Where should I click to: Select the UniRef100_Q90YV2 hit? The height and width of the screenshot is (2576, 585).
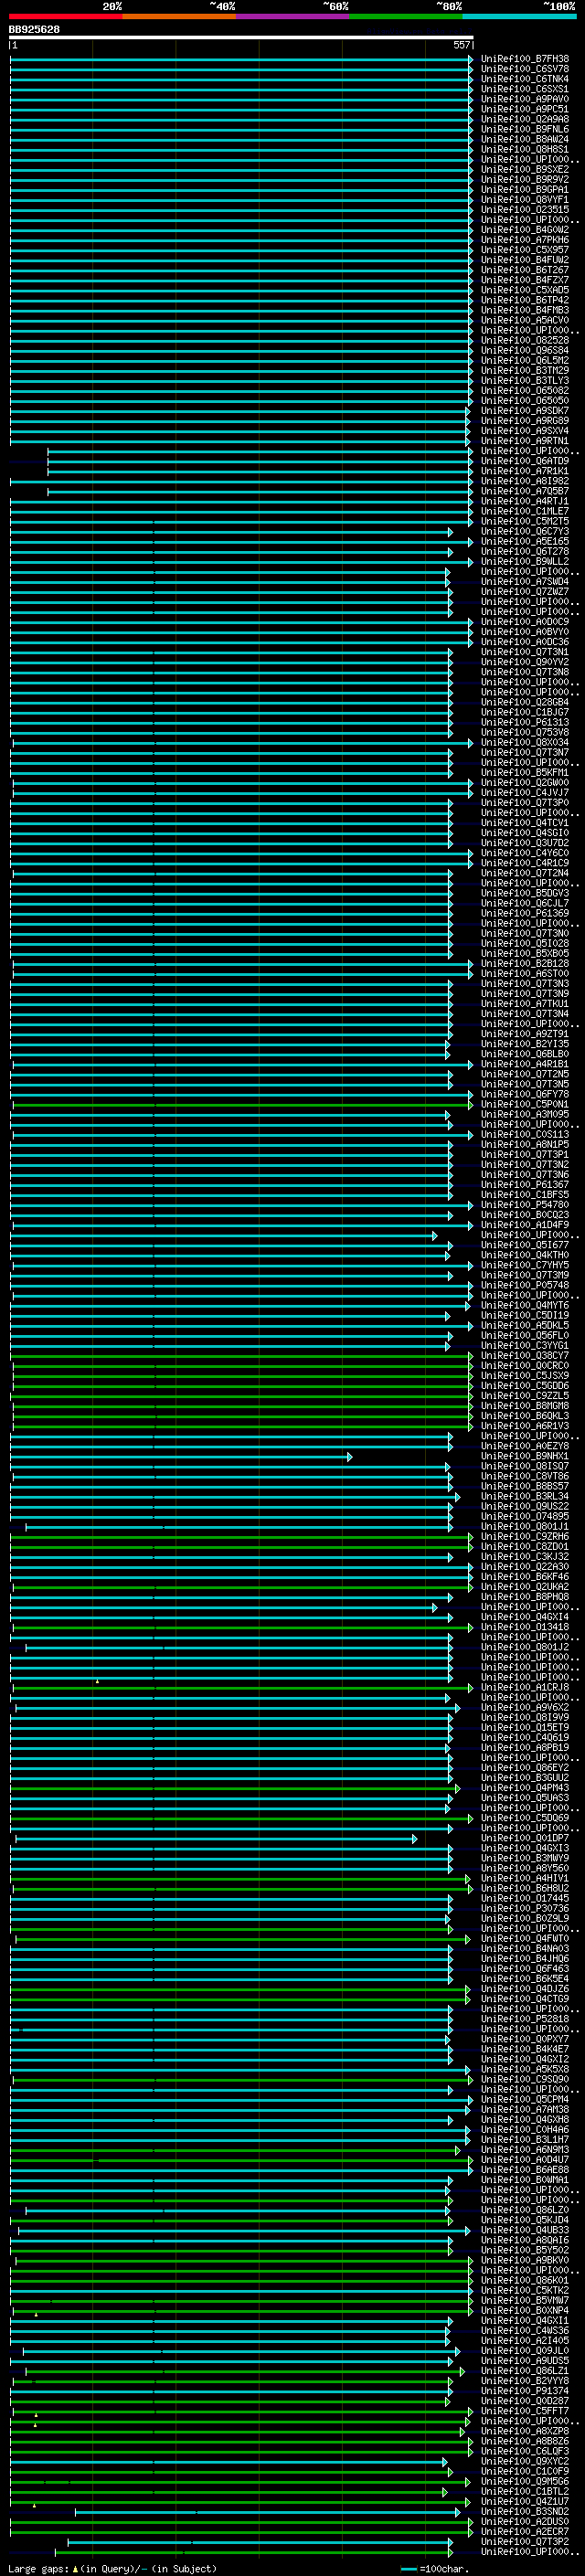tap(525, 662)
